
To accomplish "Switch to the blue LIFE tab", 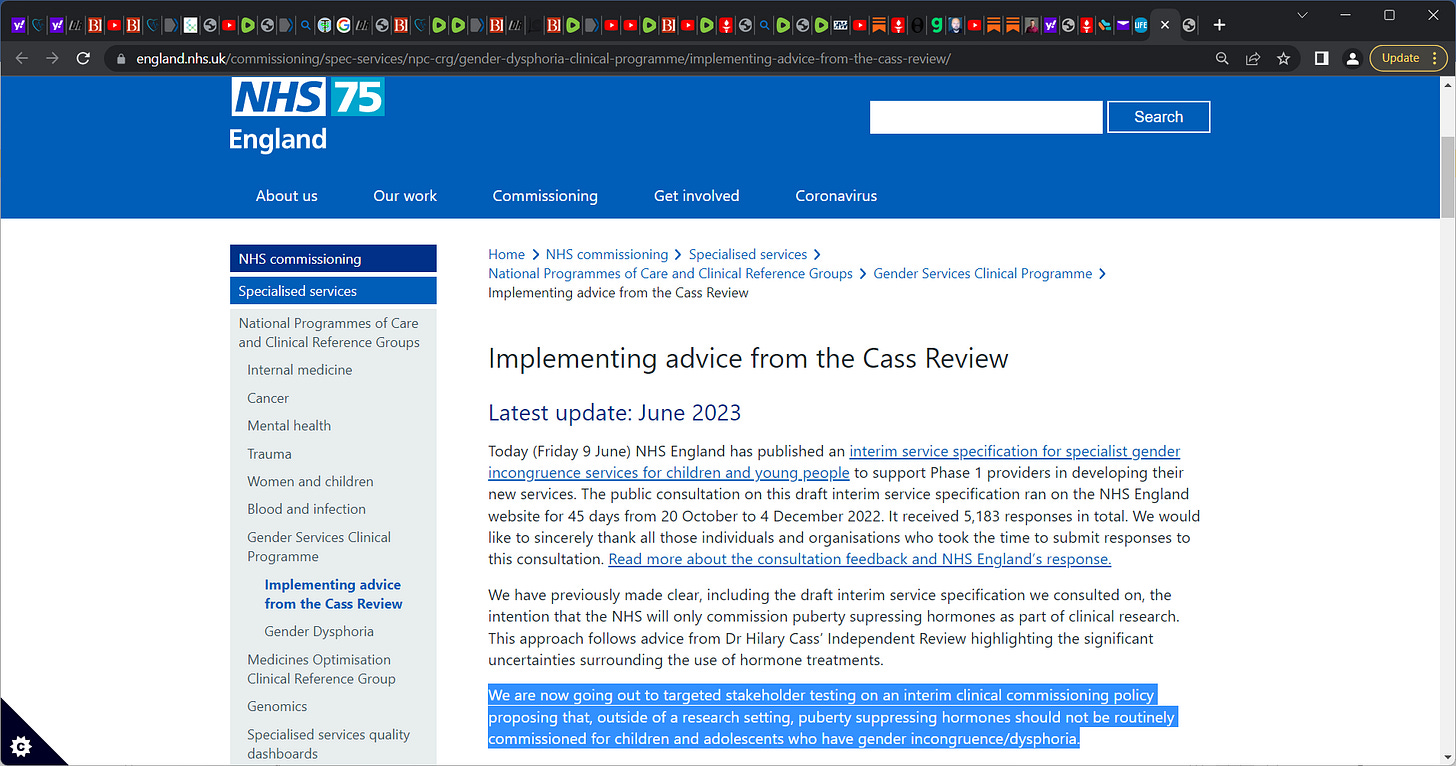I will coord(1140,25).
